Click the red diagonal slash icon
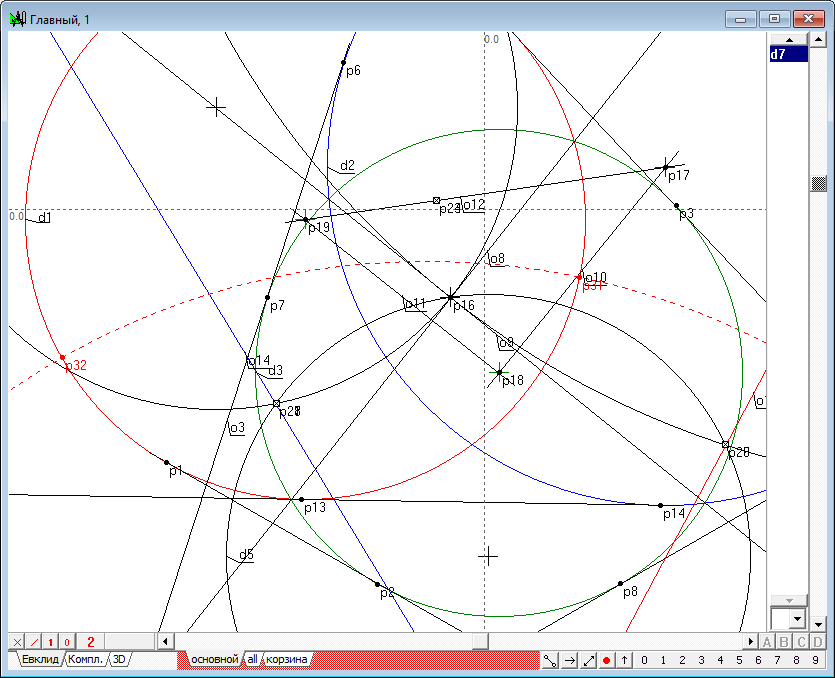This screenshot has width=835, height=678. click(34, 642)
